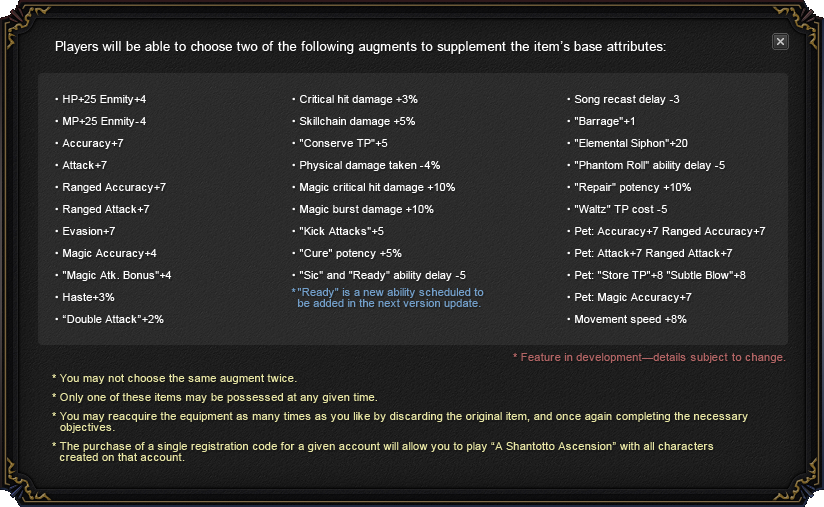
Task: Click the "HP+25 Enmity+4" augment entry
Action: point(104,99)
